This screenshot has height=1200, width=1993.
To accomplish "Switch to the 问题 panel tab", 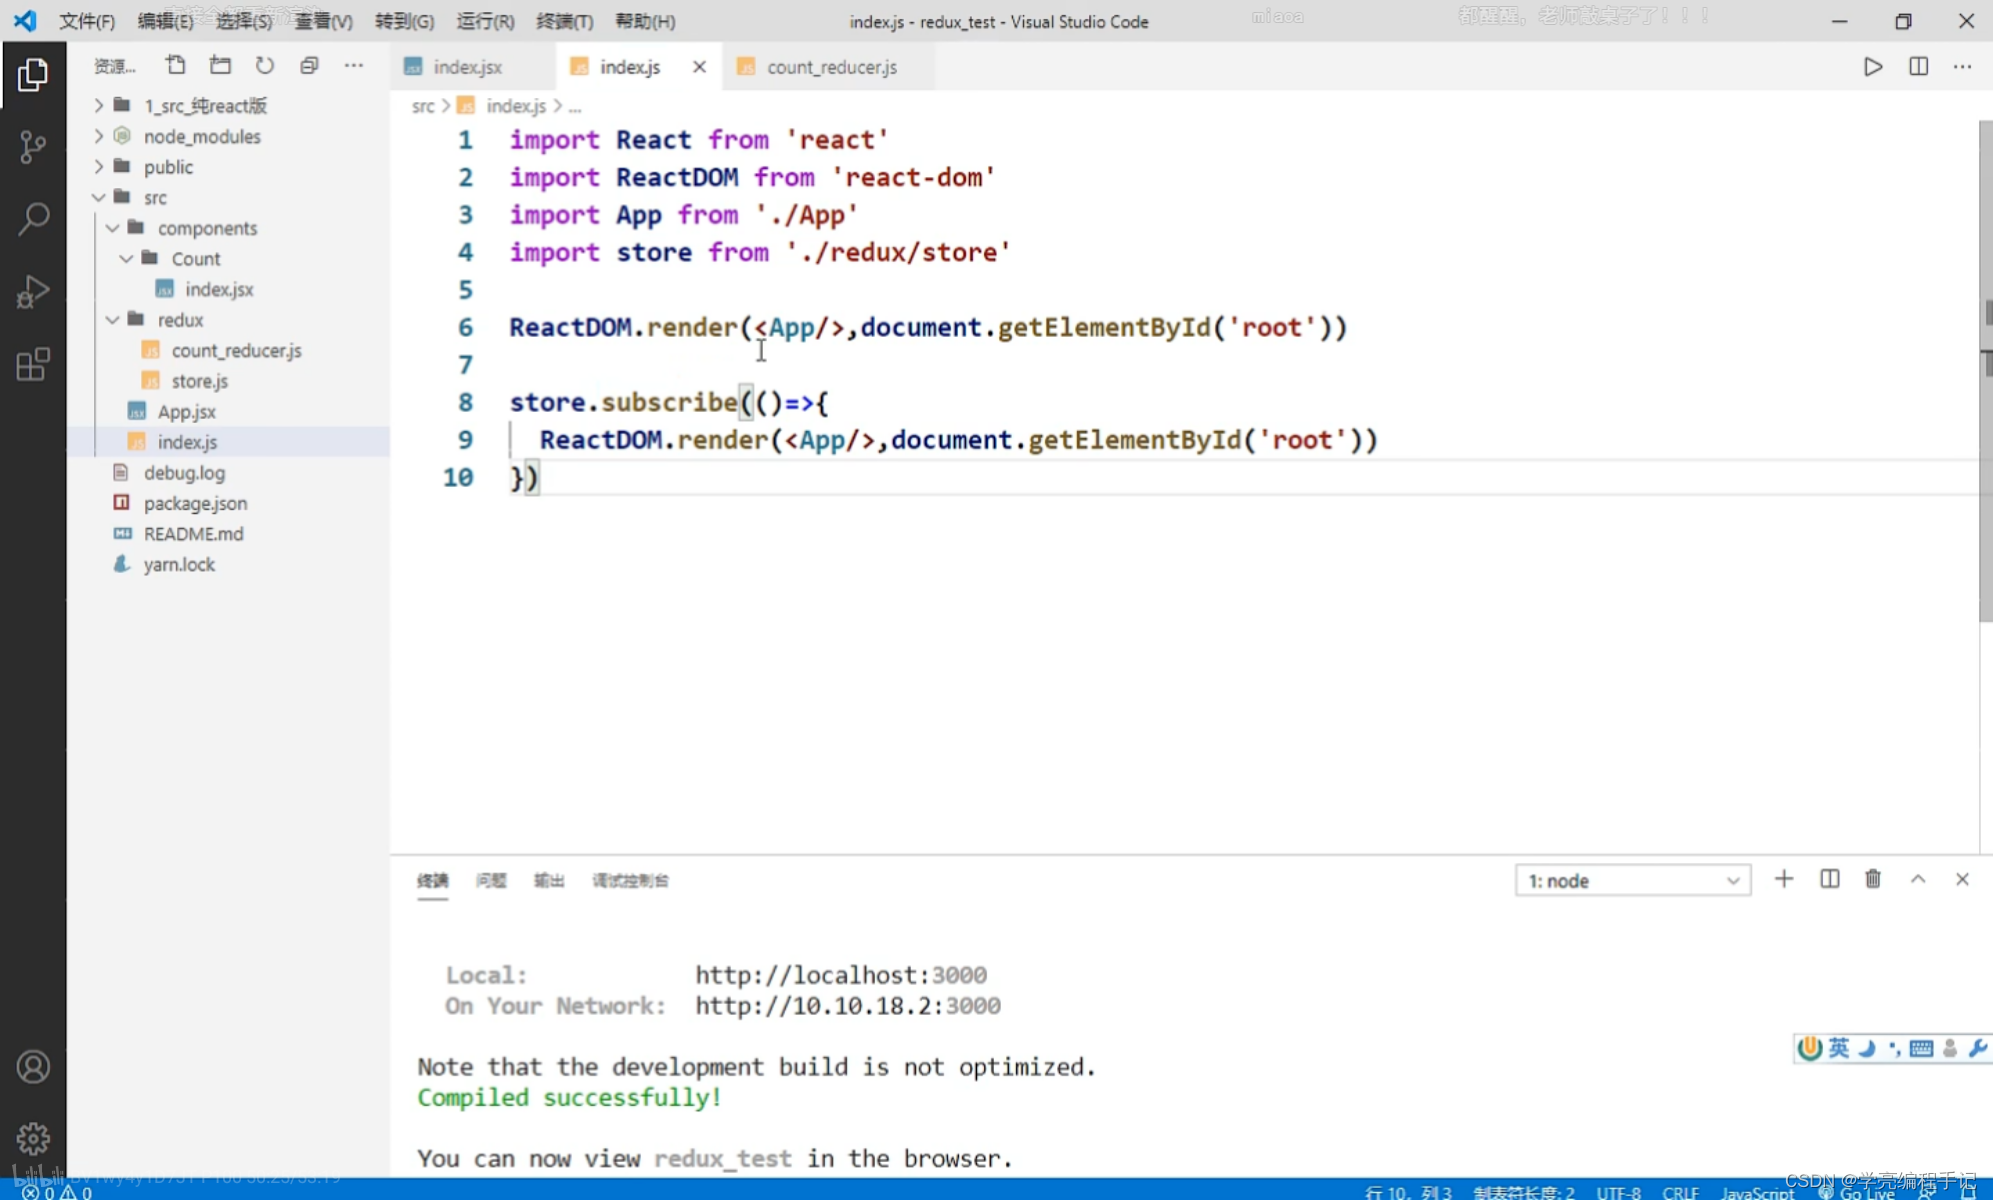I will (x=491, y=881).
